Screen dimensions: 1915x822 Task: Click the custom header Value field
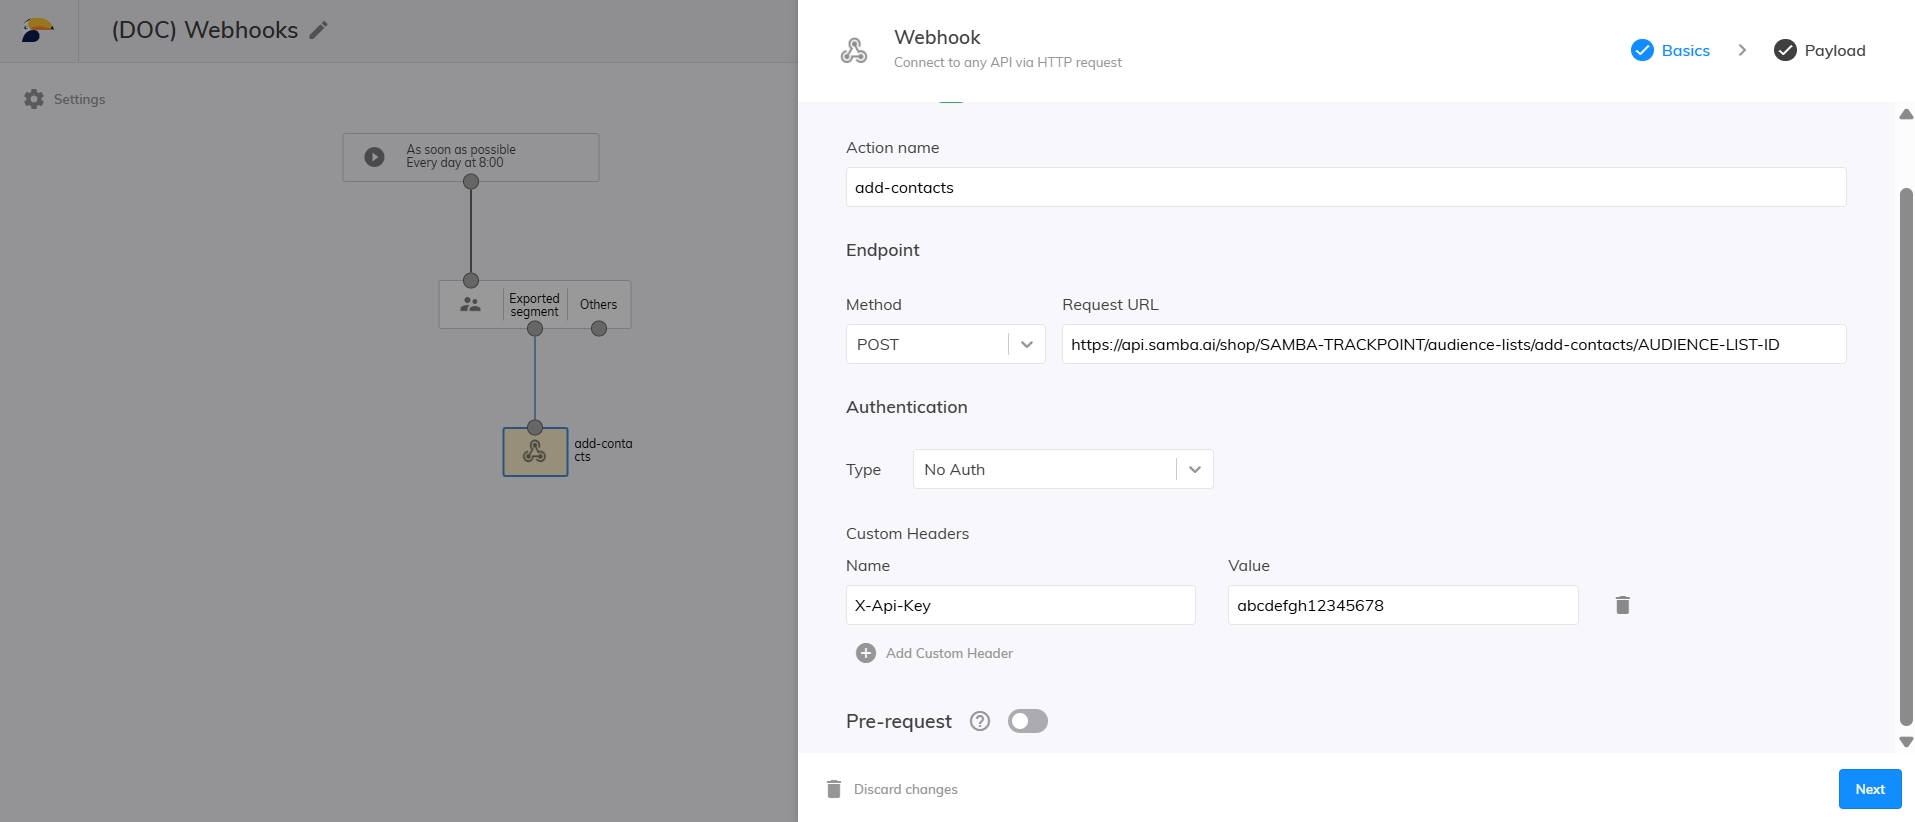coord(1402,605)
